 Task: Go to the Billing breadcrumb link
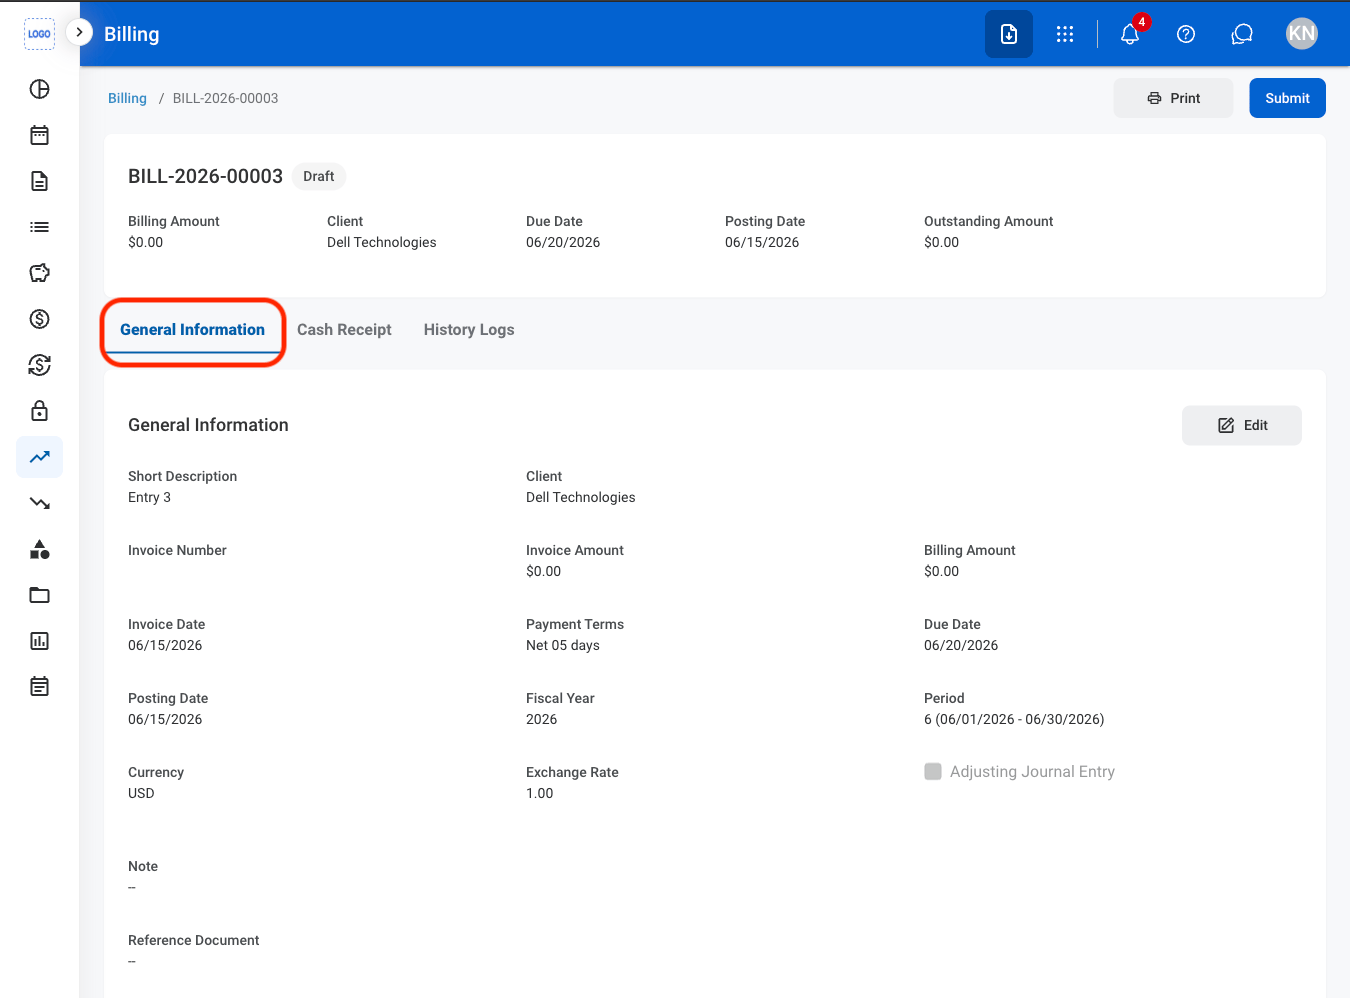pos(127,98)
